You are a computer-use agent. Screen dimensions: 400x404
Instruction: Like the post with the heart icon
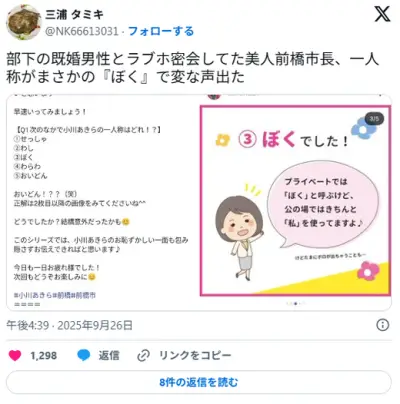coord(15,355)
